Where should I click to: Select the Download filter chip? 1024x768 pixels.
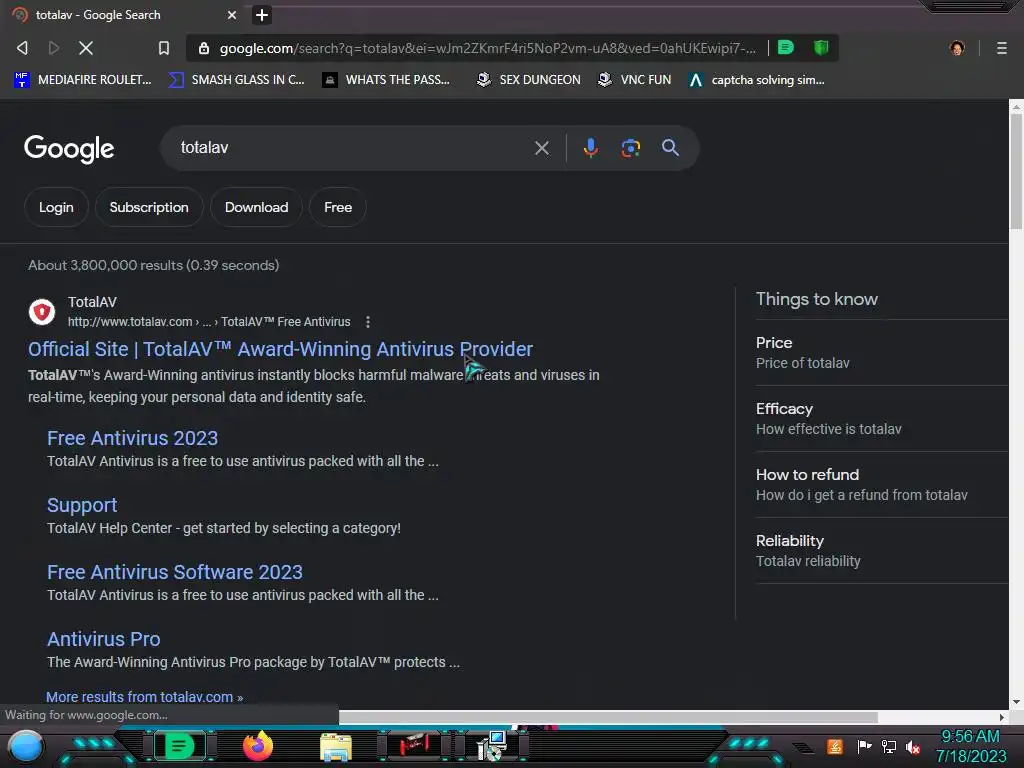coord(257,207)
